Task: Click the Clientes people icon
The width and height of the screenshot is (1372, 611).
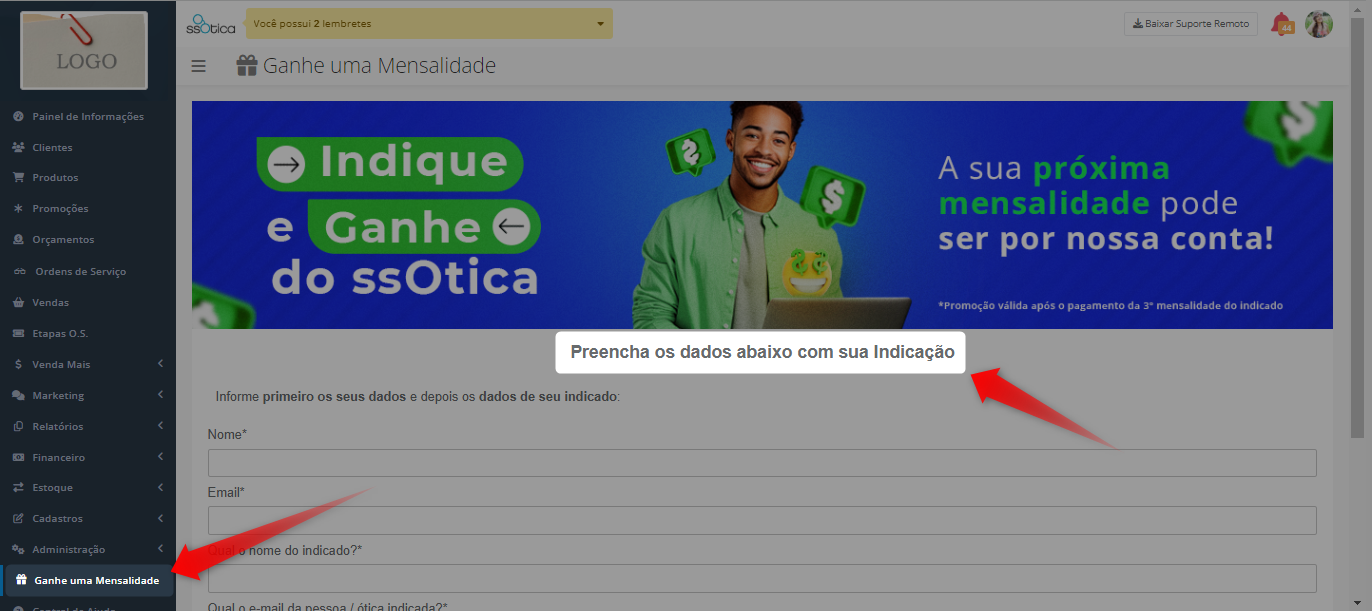Action: coord(18,147)
